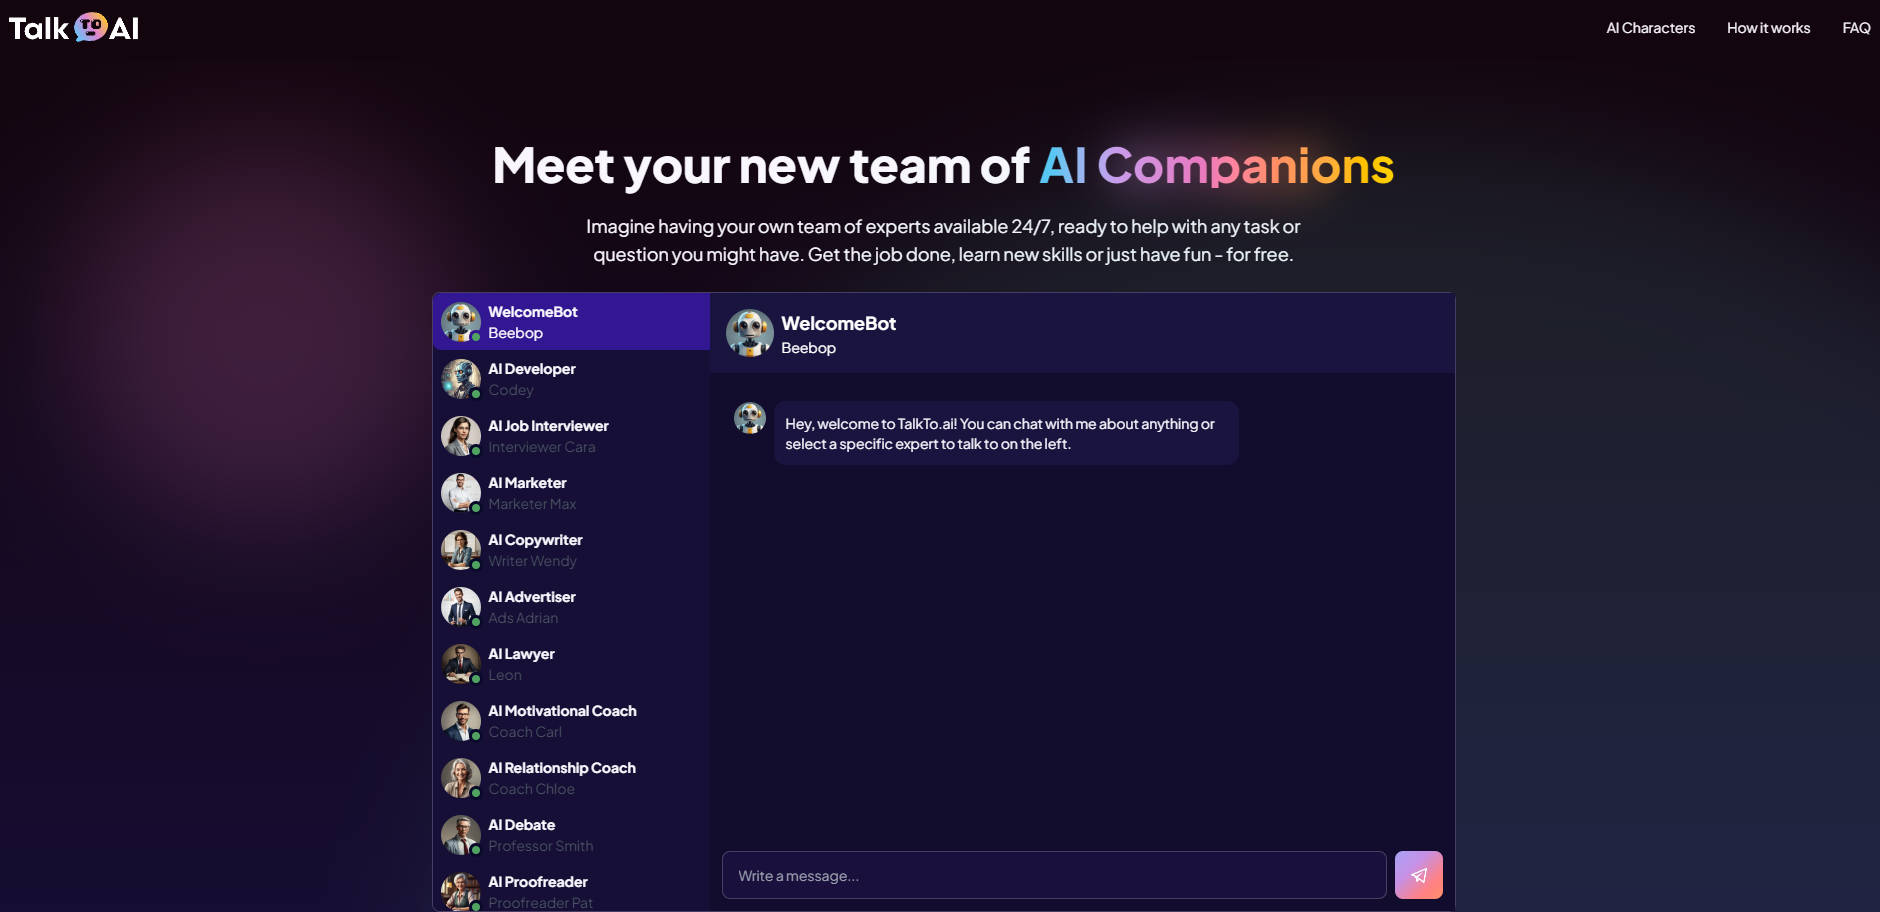Click the WelcomeBot avatar in chat header
This screenshot has height=912, width=1880.
point(749,333)
